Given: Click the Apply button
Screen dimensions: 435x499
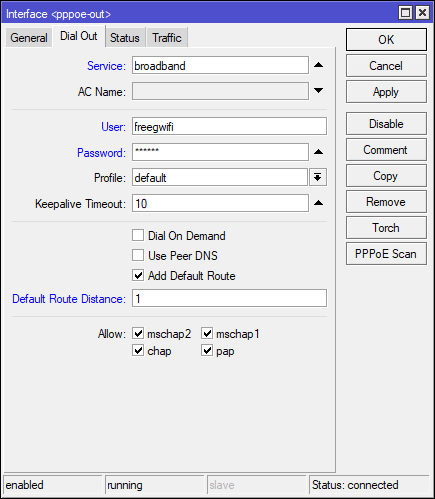Looking at the screenshot, I should 386,92.
